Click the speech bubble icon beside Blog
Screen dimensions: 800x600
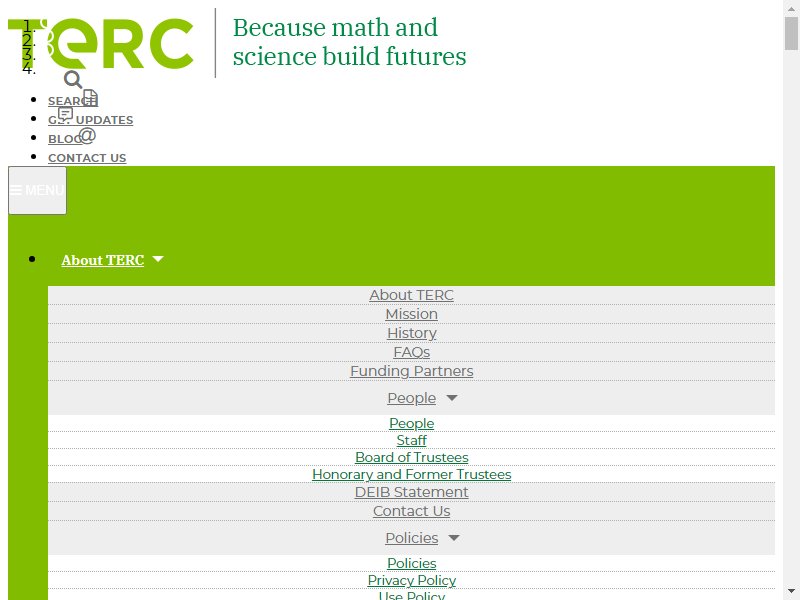65,114
